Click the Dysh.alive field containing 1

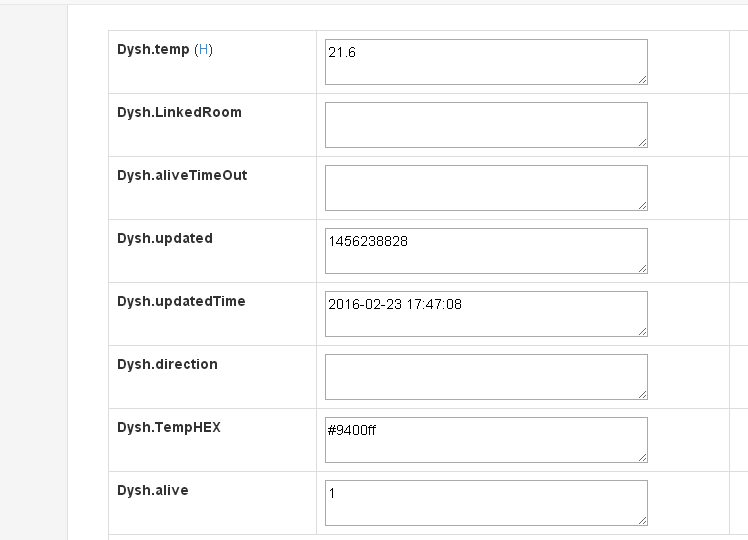coord(486,503)
